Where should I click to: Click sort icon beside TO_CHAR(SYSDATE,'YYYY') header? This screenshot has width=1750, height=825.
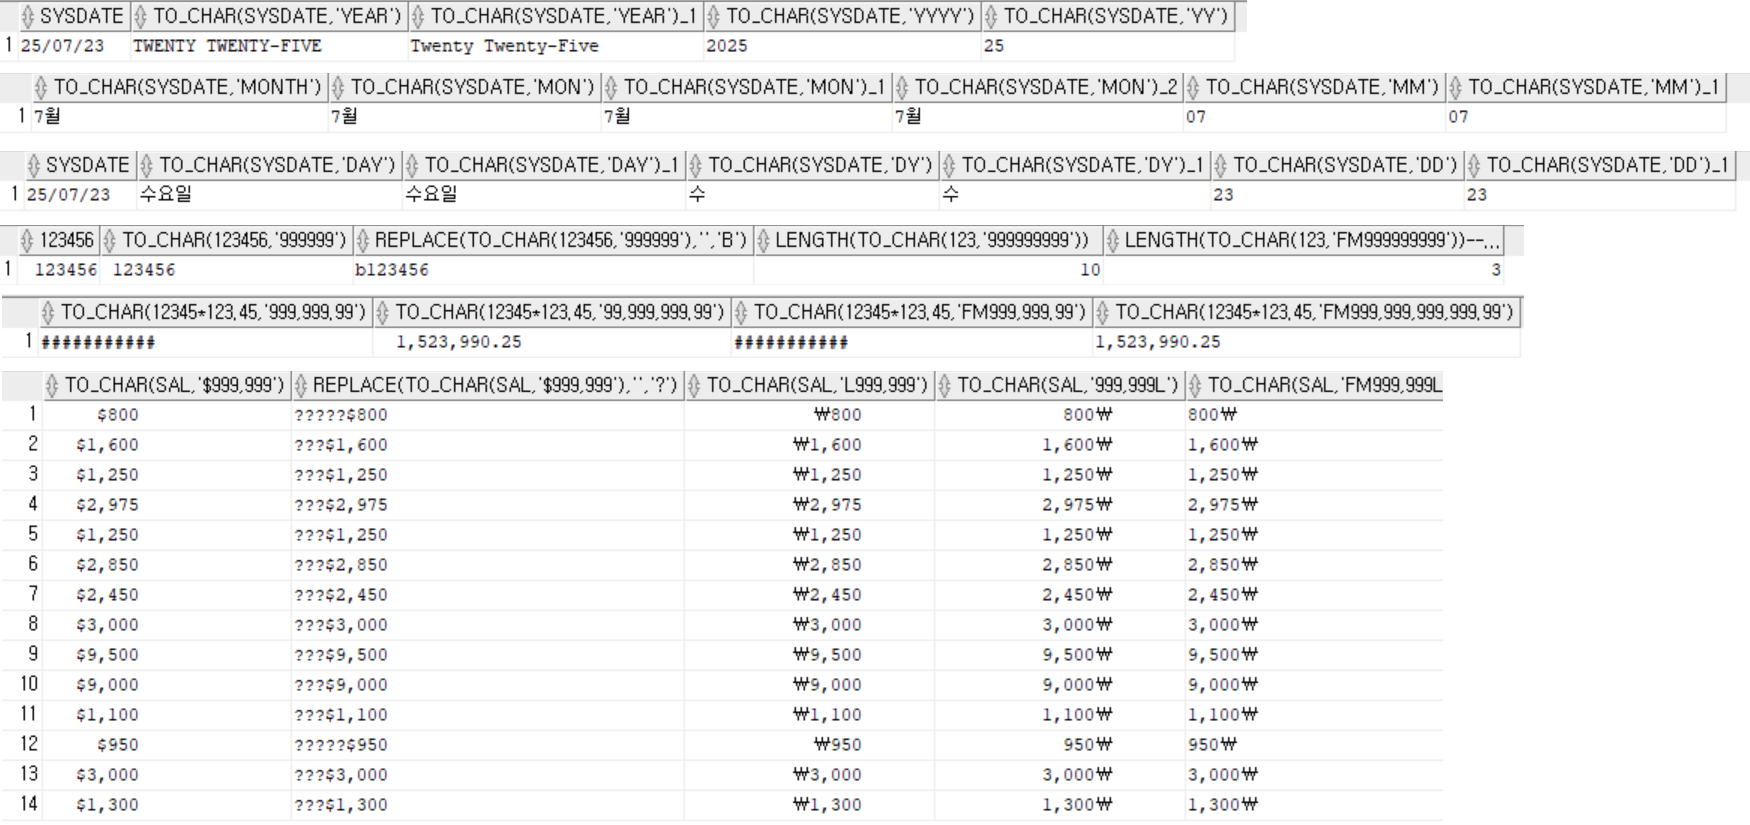714,16
